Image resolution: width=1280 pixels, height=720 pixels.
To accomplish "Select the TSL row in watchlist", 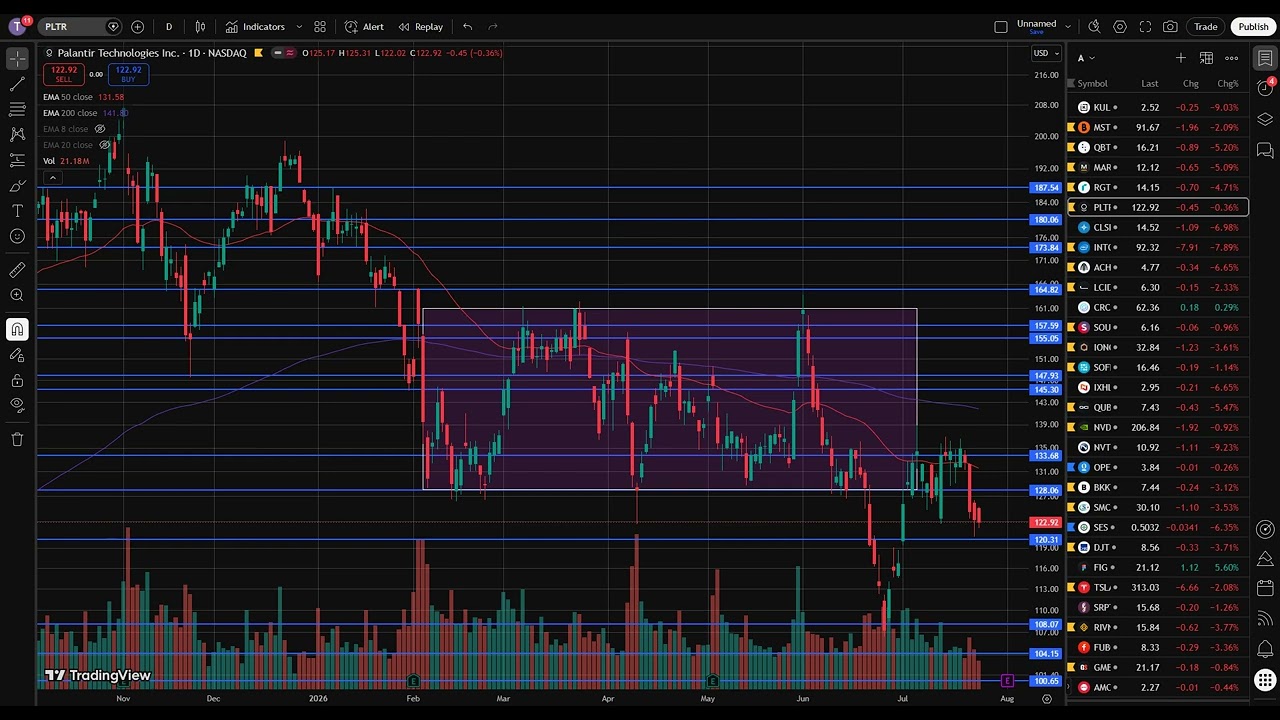I will [x=1157, y=587].
